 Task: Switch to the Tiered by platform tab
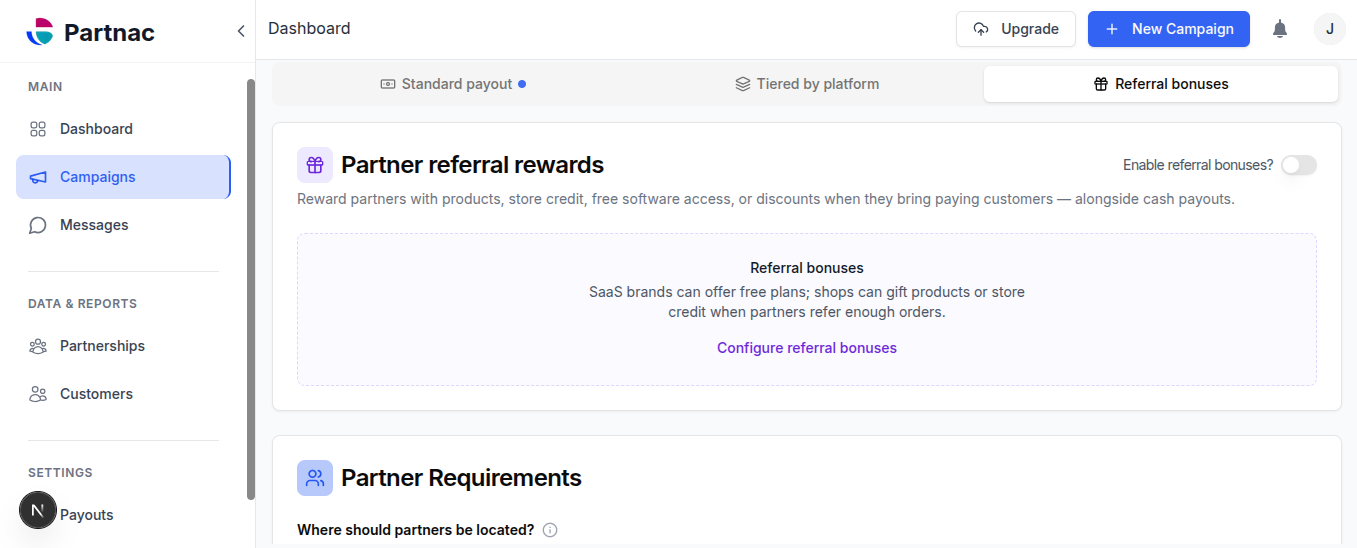tap(807, 84)
